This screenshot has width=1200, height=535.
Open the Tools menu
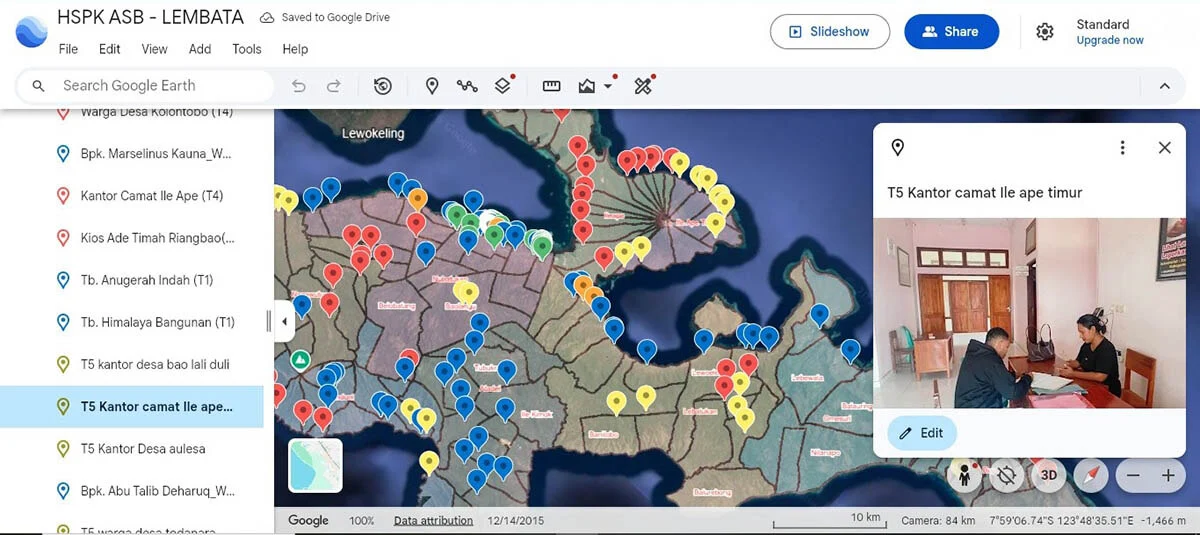coord(247,49)
